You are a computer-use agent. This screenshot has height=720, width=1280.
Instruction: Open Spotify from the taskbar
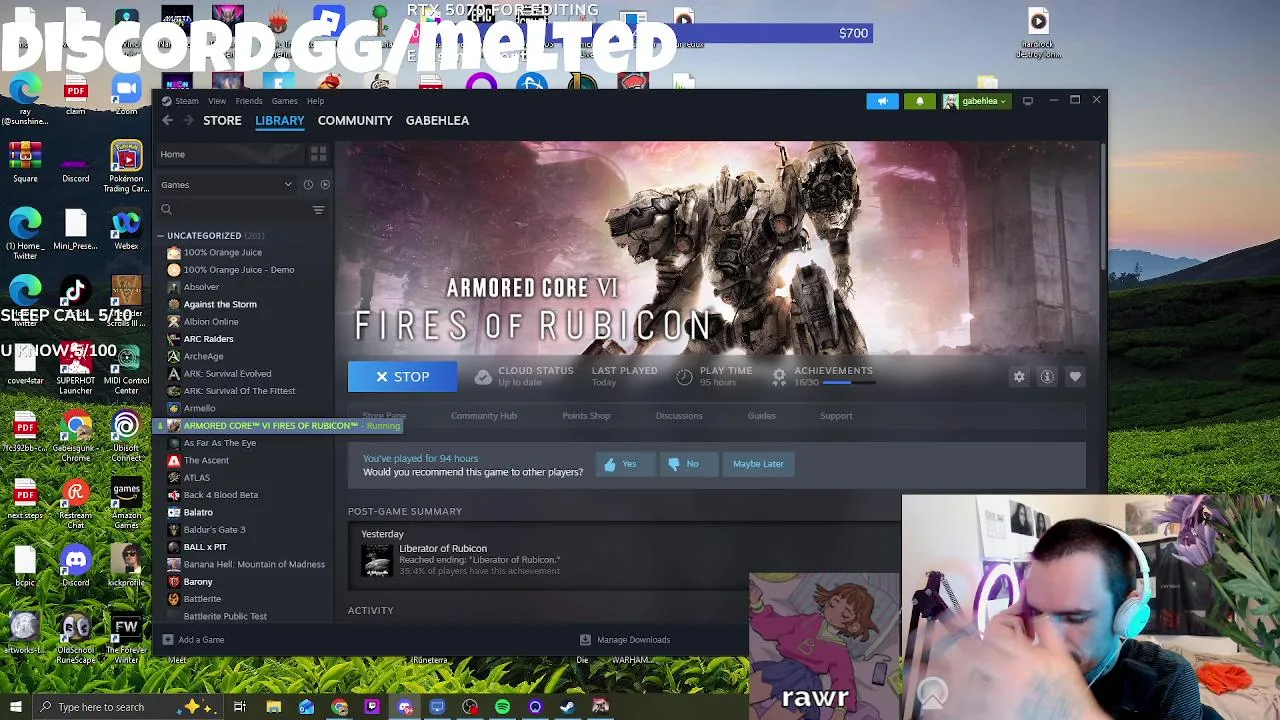tap(502, 707)
